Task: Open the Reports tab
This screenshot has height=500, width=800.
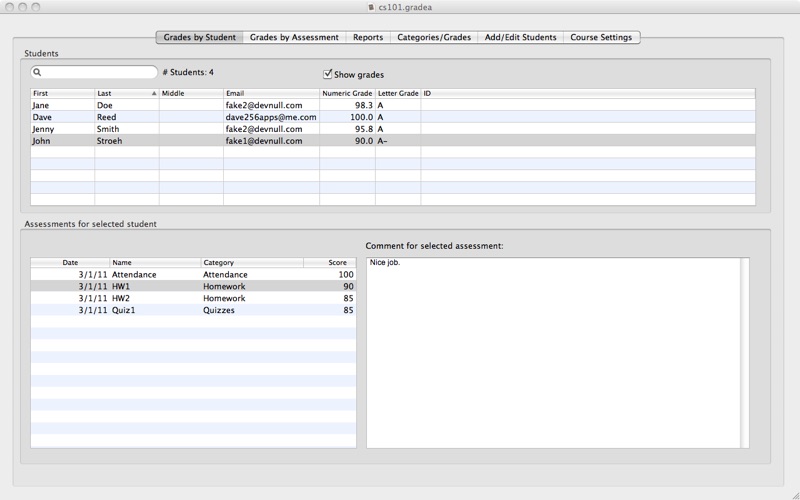Action: pyautogui.click(x=368, y=37)
